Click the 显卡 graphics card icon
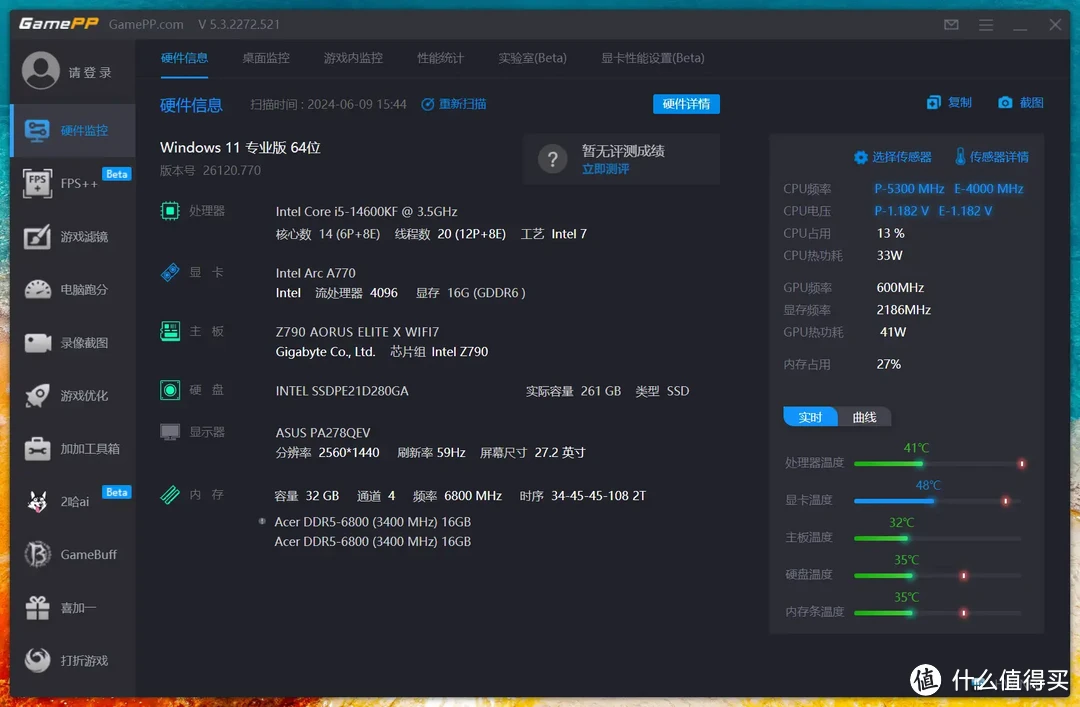 coord(169,272)
